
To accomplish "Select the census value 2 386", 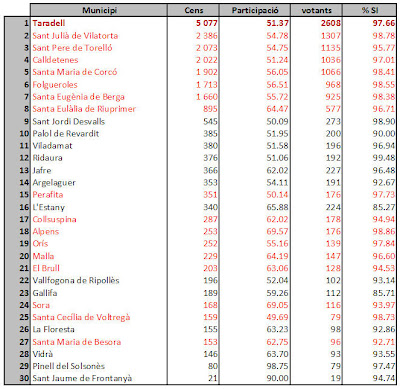I will pos(207,36).
